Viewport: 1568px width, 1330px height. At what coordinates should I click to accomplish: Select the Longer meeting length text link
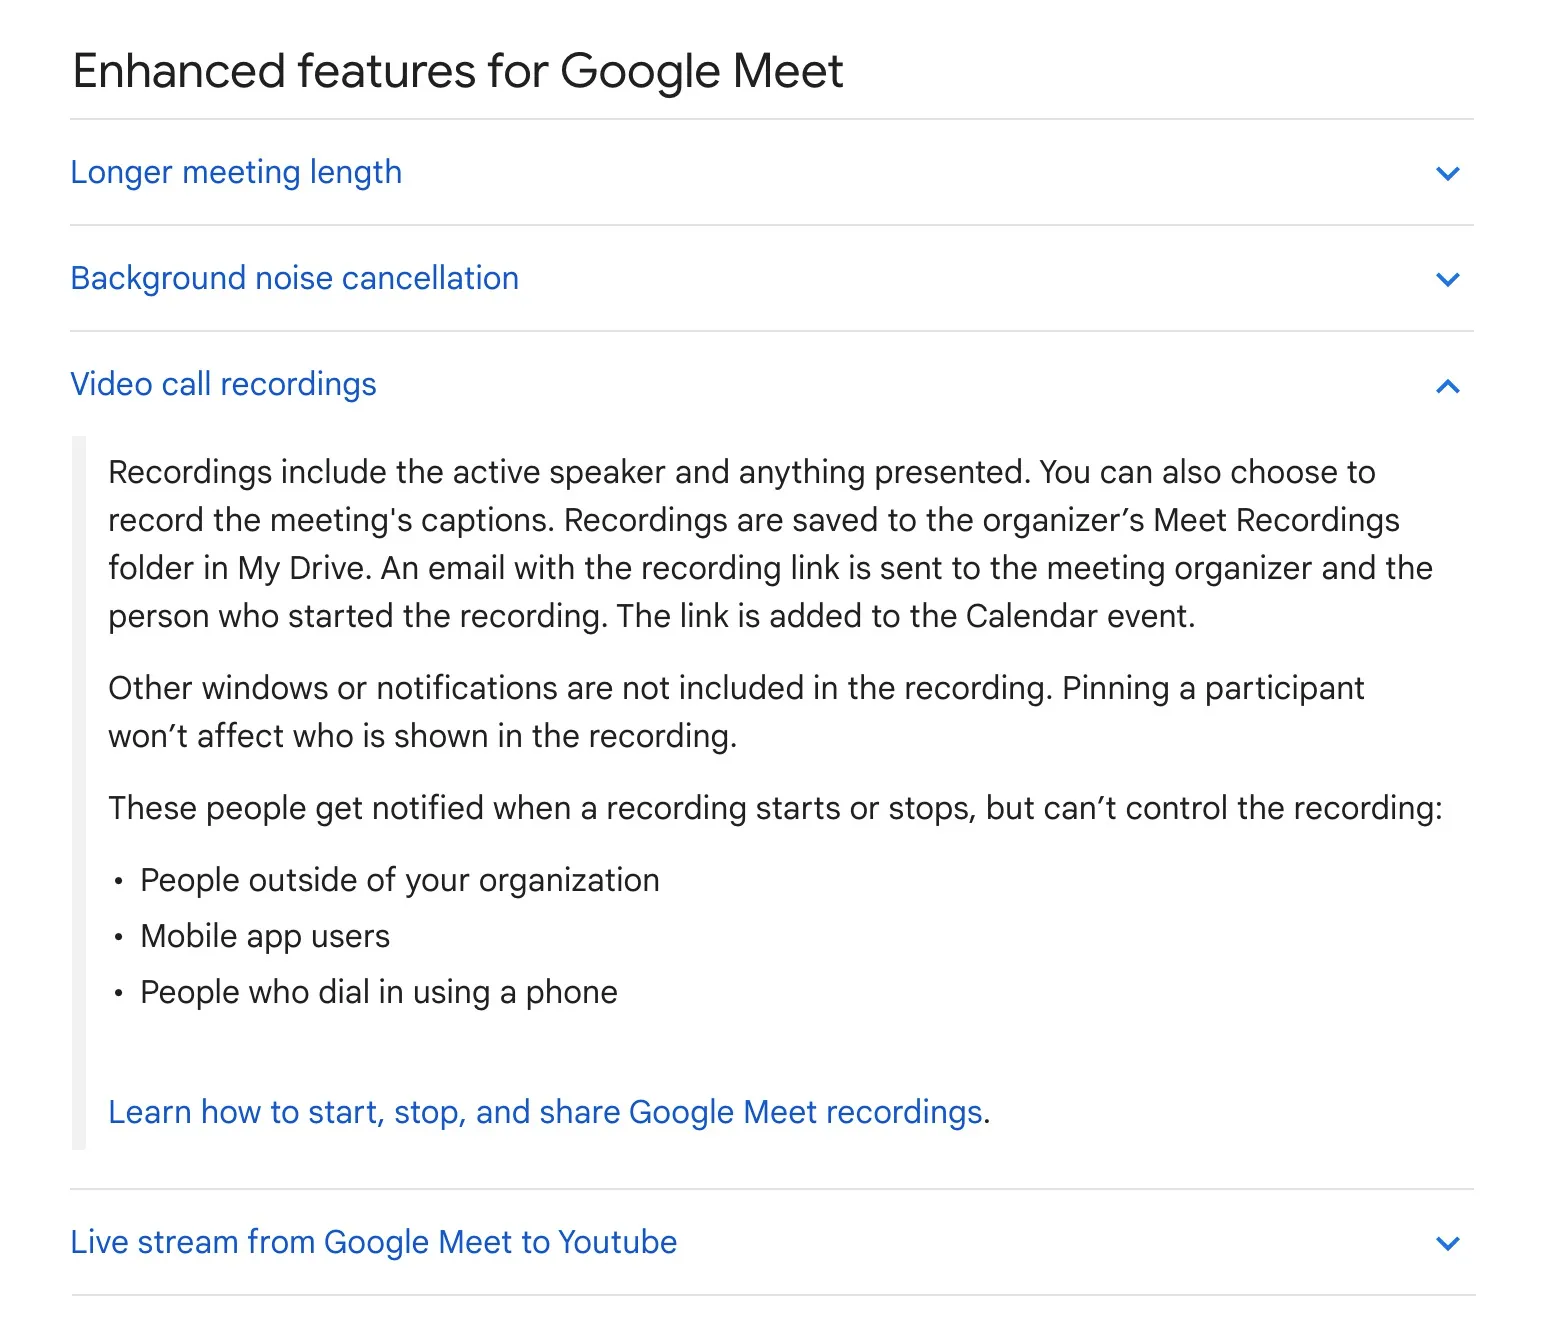coord(236,172)
